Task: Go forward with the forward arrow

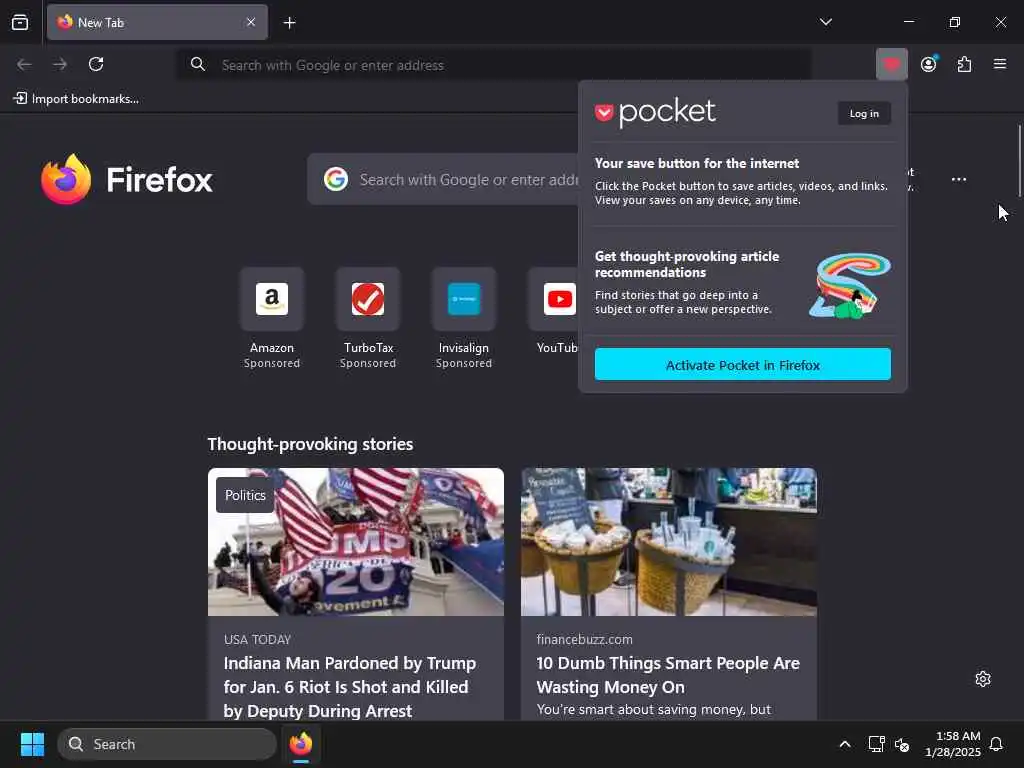Action: [x=60, y=64]
